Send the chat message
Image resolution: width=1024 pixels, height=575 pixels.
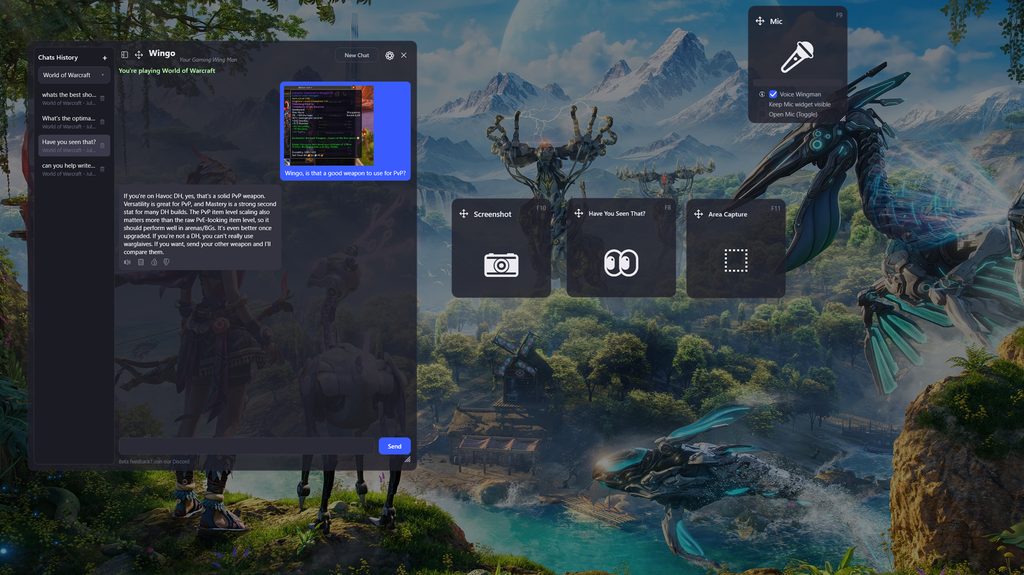[394, 446]
